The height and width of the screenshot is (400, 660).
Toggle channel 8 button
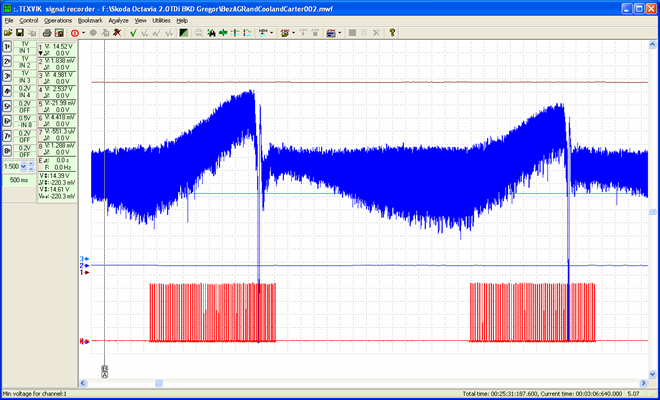point(7,151)
